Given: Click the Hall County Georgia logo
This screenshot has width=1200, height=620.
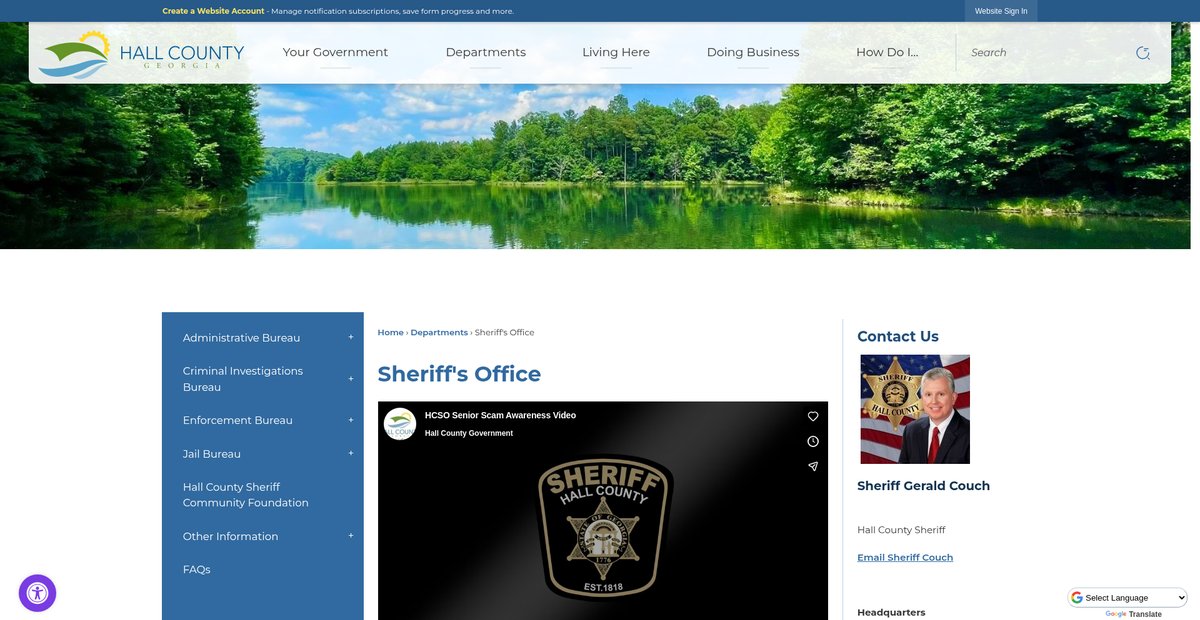Looking at the screenshot, I should point(141,54).
